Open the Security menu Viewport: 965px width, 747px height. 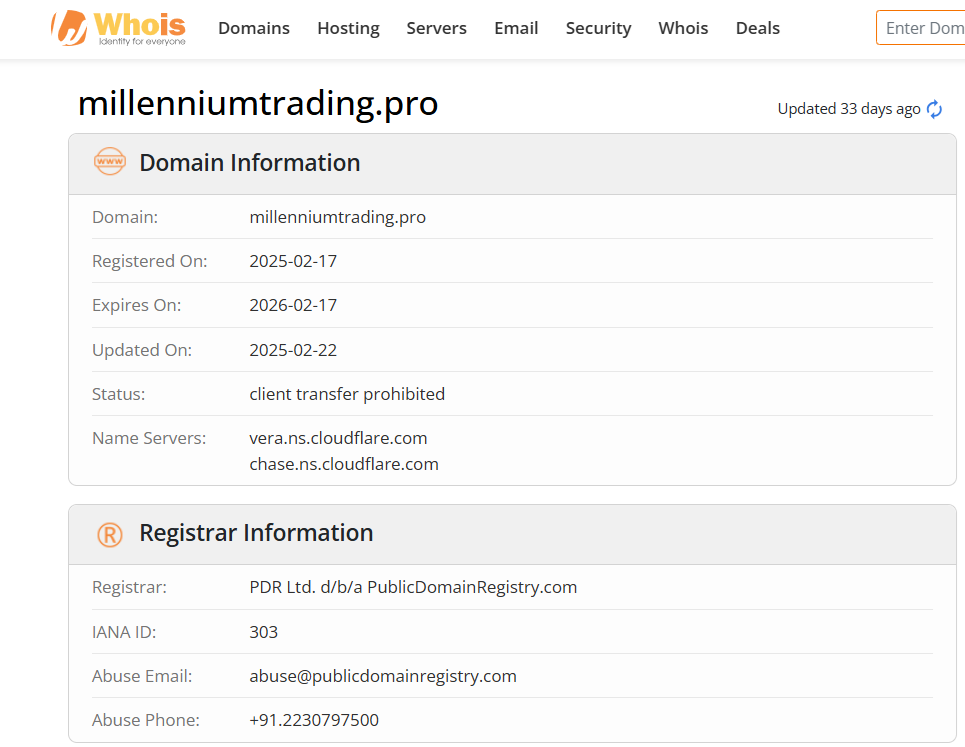coord(598,28)
